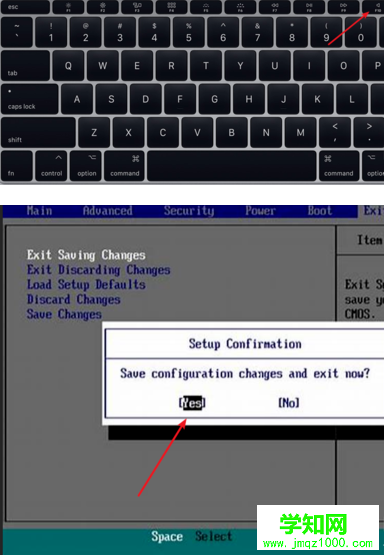Click the F2 brightness-up key
The image size is (384, 555).
coord(103,7)
